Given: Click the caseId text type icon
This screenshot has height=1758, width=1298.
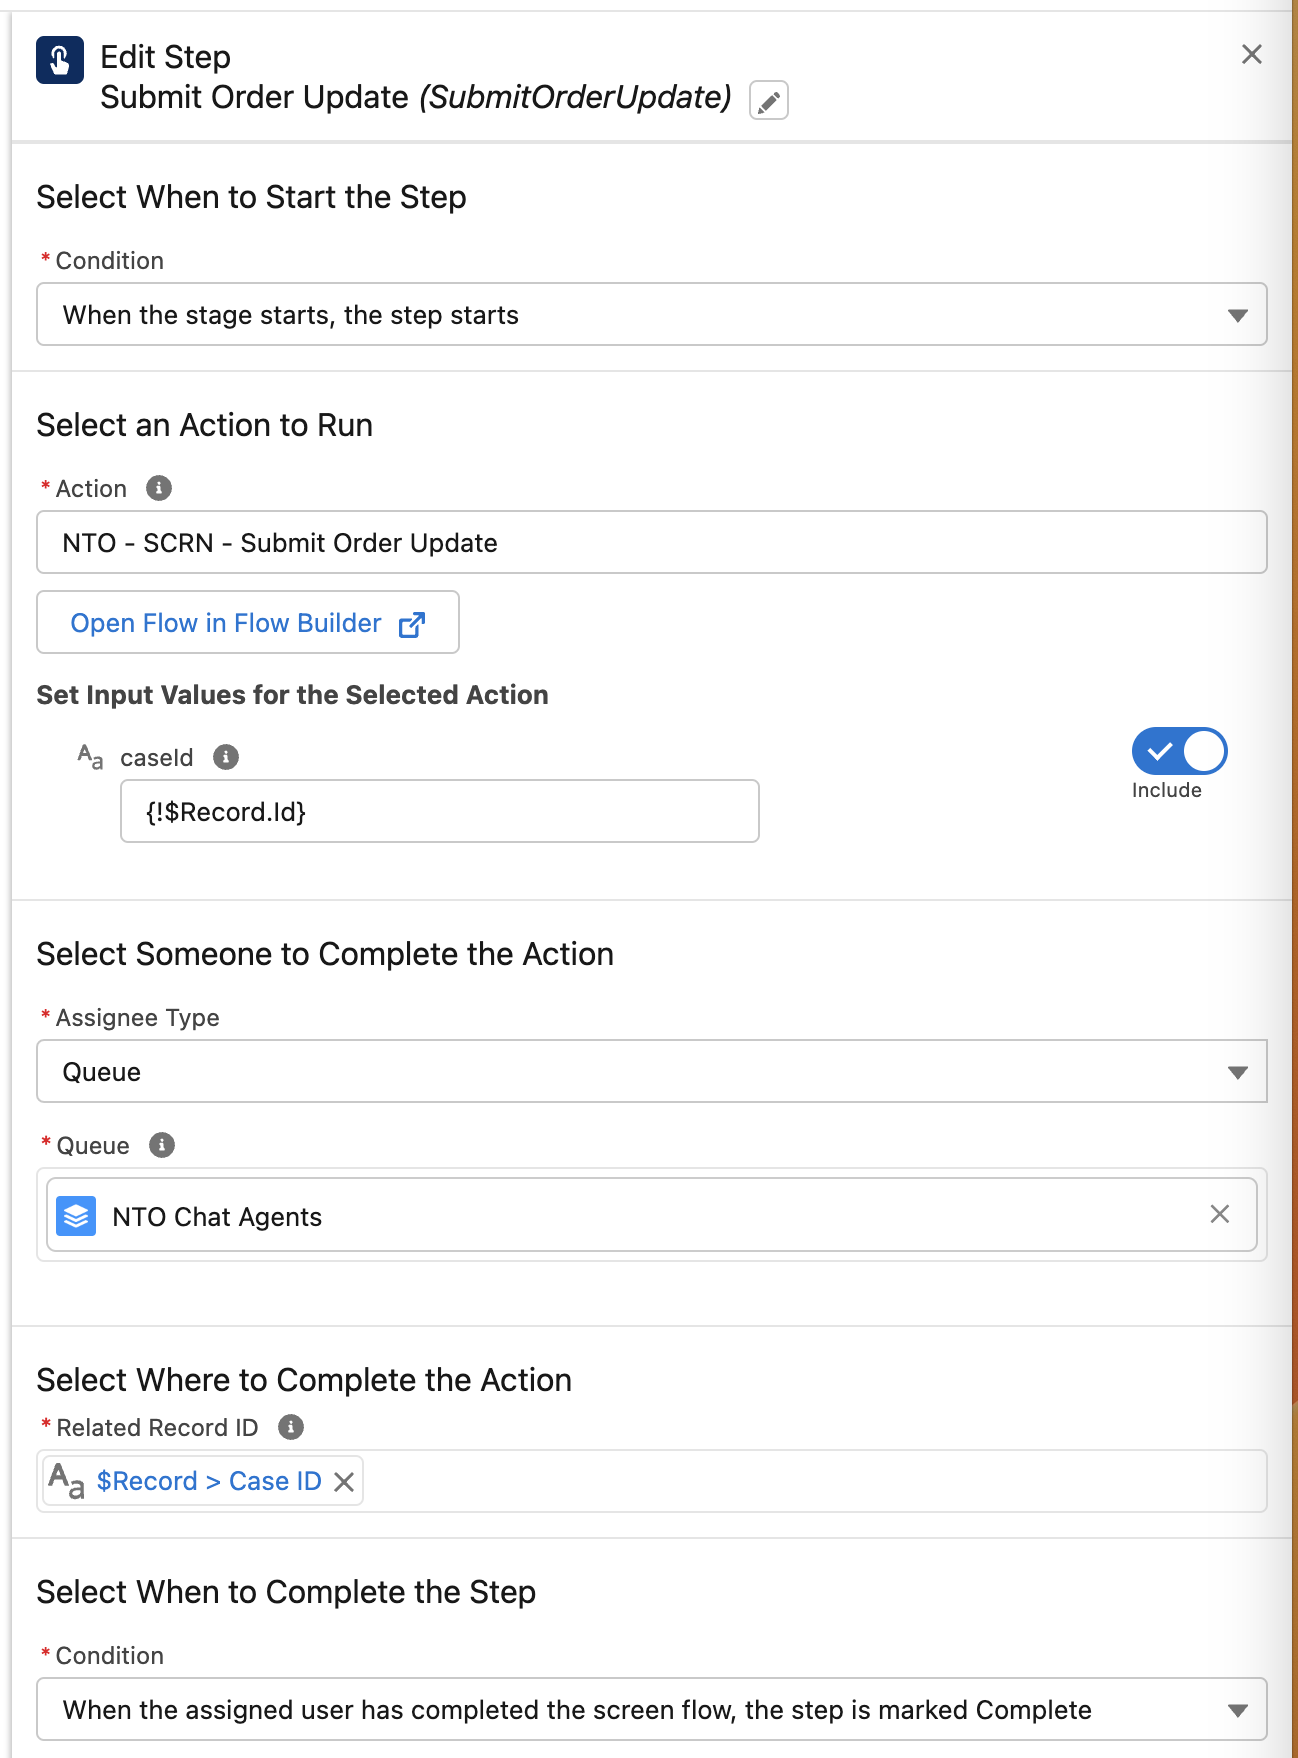Looking at the screenshot, I should pyautogui.click(x=91, y=757).
